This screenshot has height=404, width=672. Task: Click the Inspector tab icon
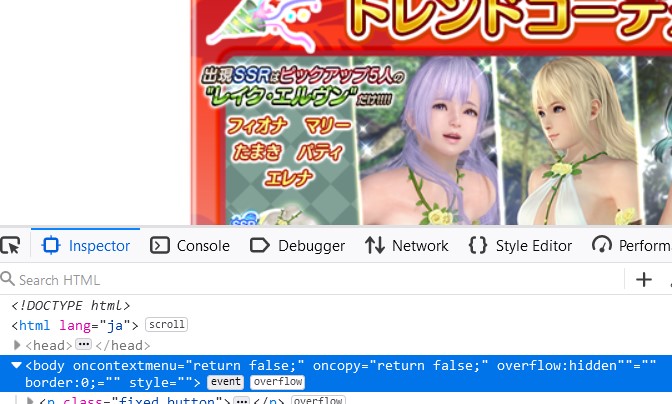(x=51, y=245)
